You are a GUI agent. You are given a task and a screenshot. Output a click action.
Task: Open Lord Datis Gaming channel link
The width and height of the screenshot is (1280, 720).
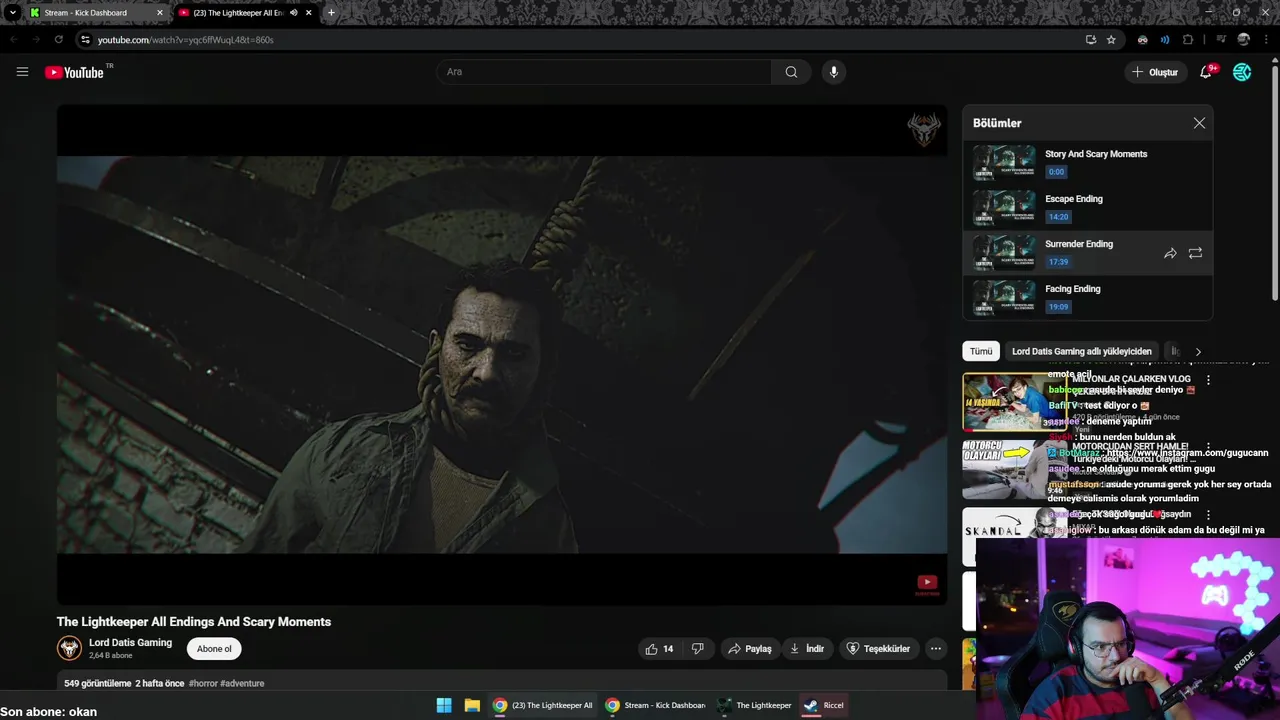pyautogui.click(x=130, y=643)
